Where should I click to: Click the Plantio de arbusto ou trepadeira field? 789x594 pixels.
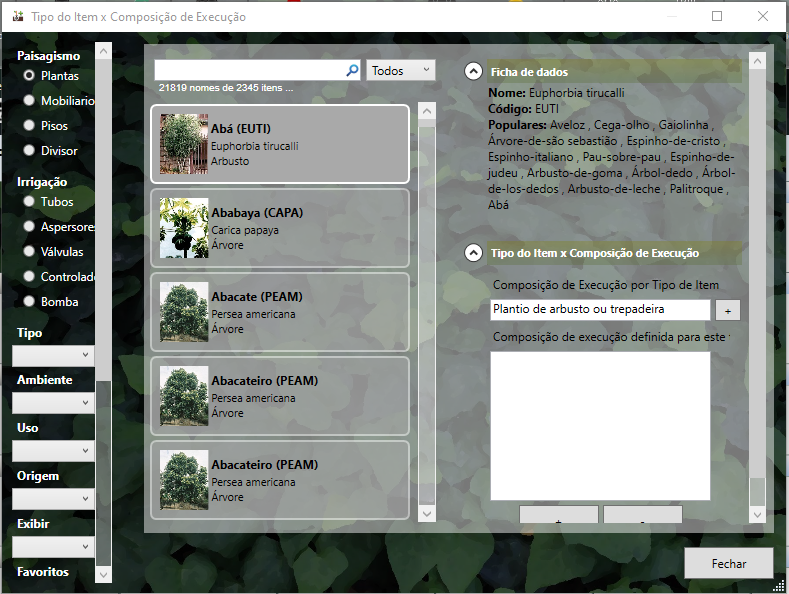599,310
